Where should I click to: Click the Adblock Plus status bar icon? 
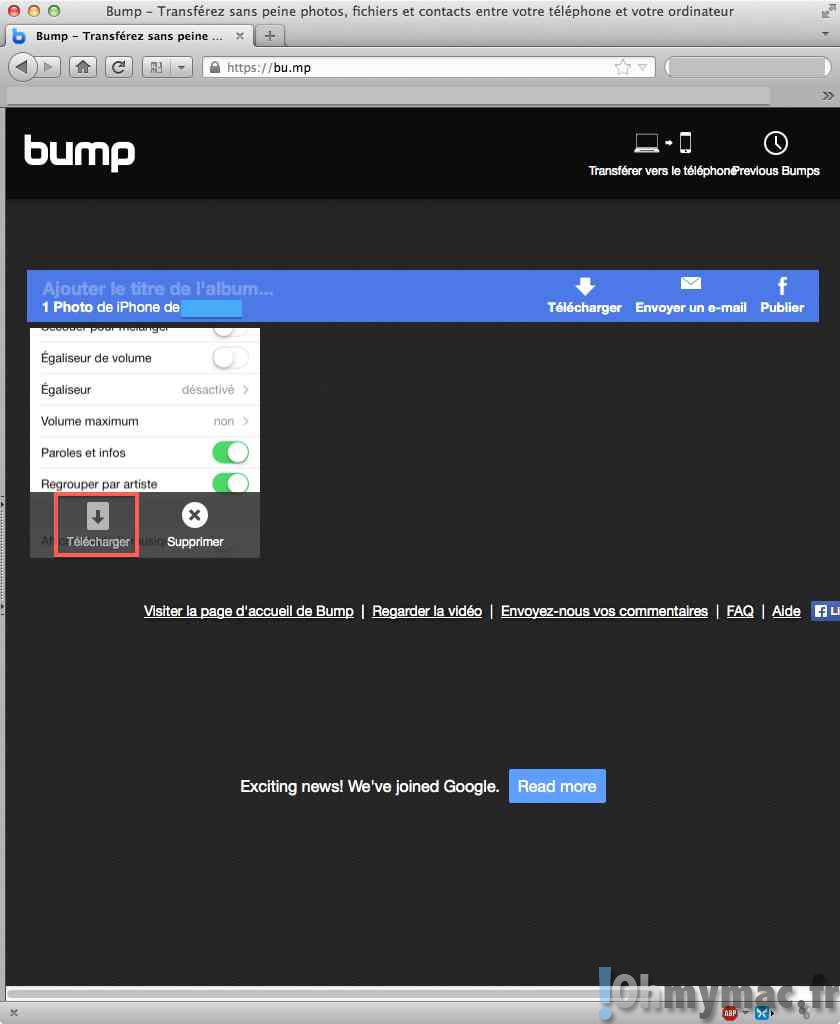coord(730,1013)
